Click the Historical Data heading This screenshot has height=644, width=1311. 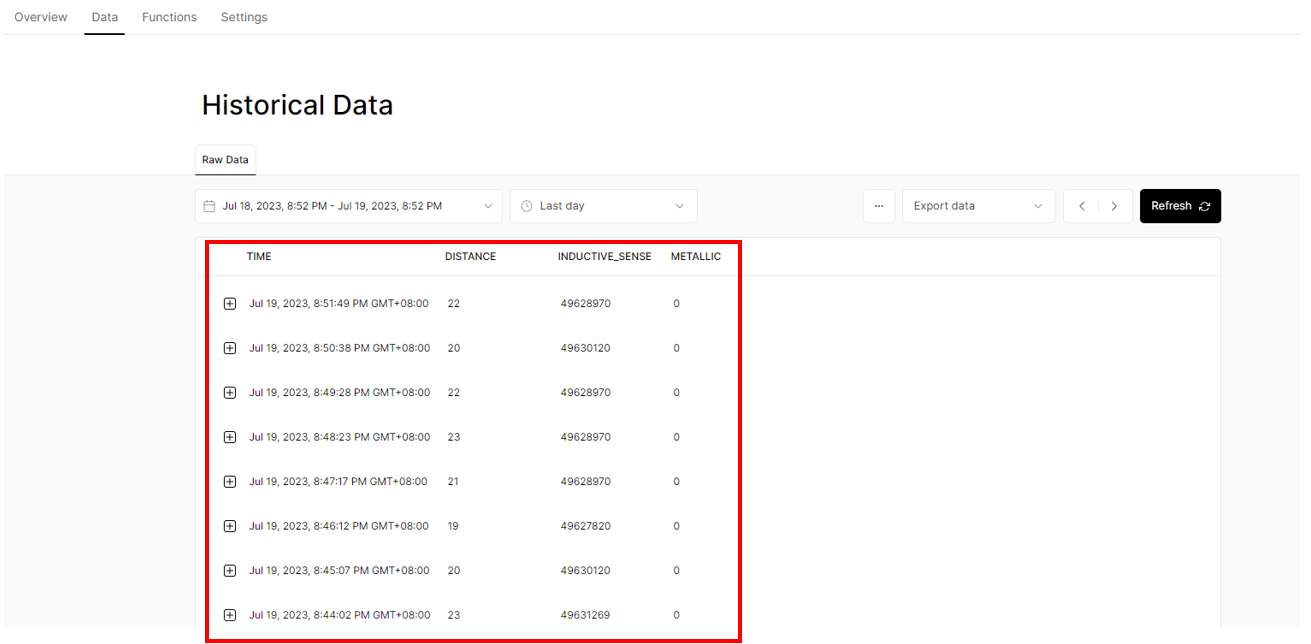tap(297, 105)
